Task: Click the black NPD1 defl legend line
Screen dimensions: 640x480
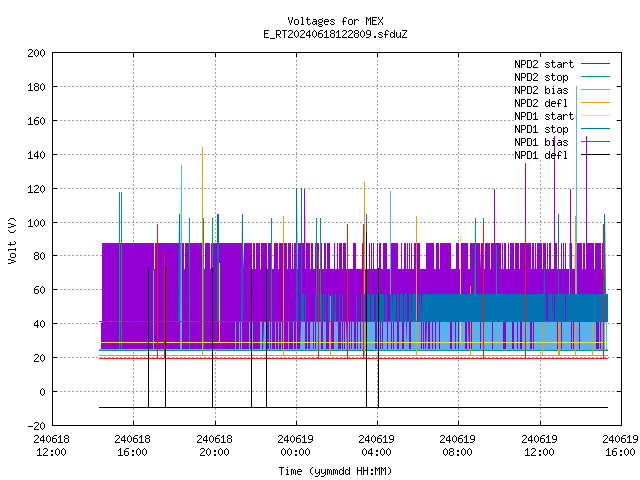Action: click(596, 155)
